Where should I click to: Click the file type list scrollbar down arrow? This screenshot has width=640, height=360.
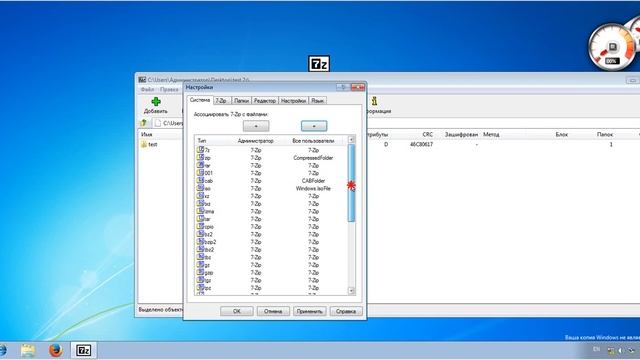(351, 291)
